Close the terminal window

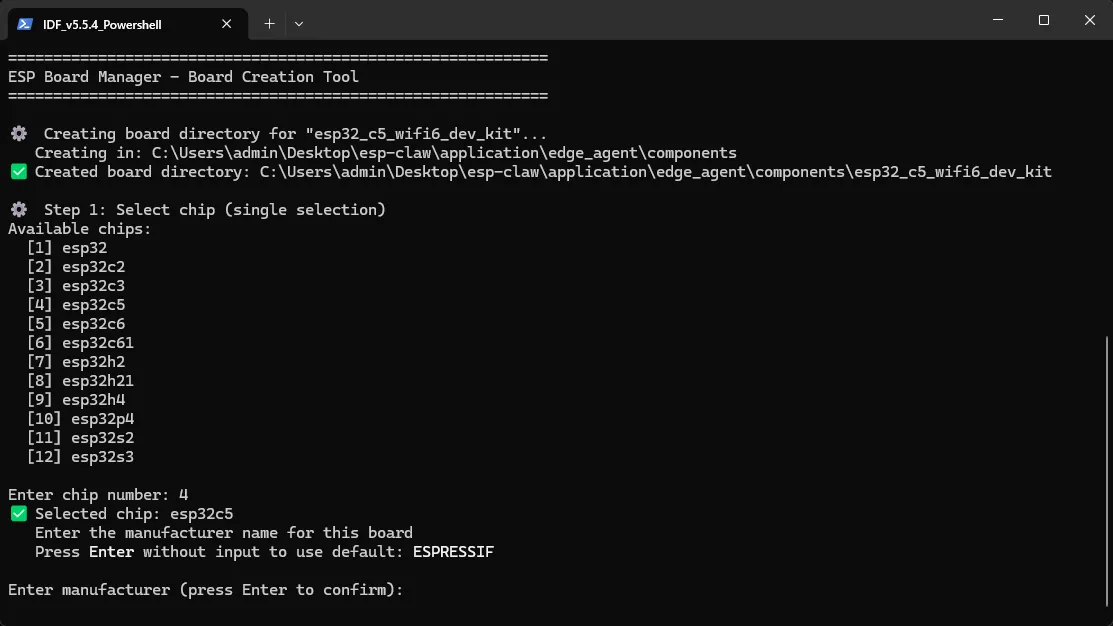[x=1090, y=20]
